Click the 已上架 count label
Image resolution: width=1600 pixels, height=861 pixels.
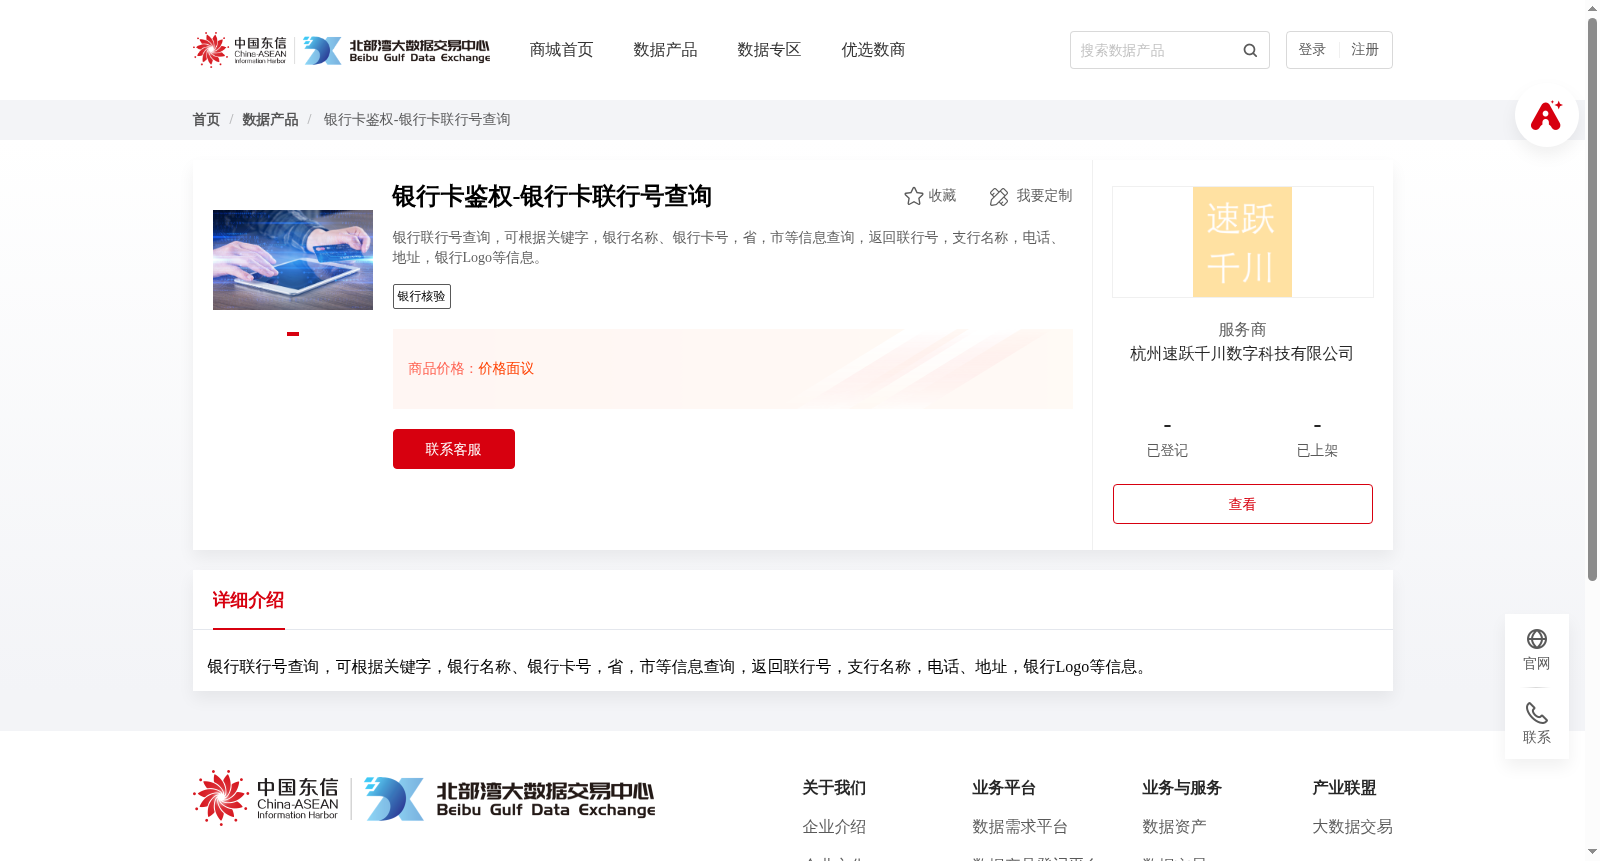pos(1317,451)
